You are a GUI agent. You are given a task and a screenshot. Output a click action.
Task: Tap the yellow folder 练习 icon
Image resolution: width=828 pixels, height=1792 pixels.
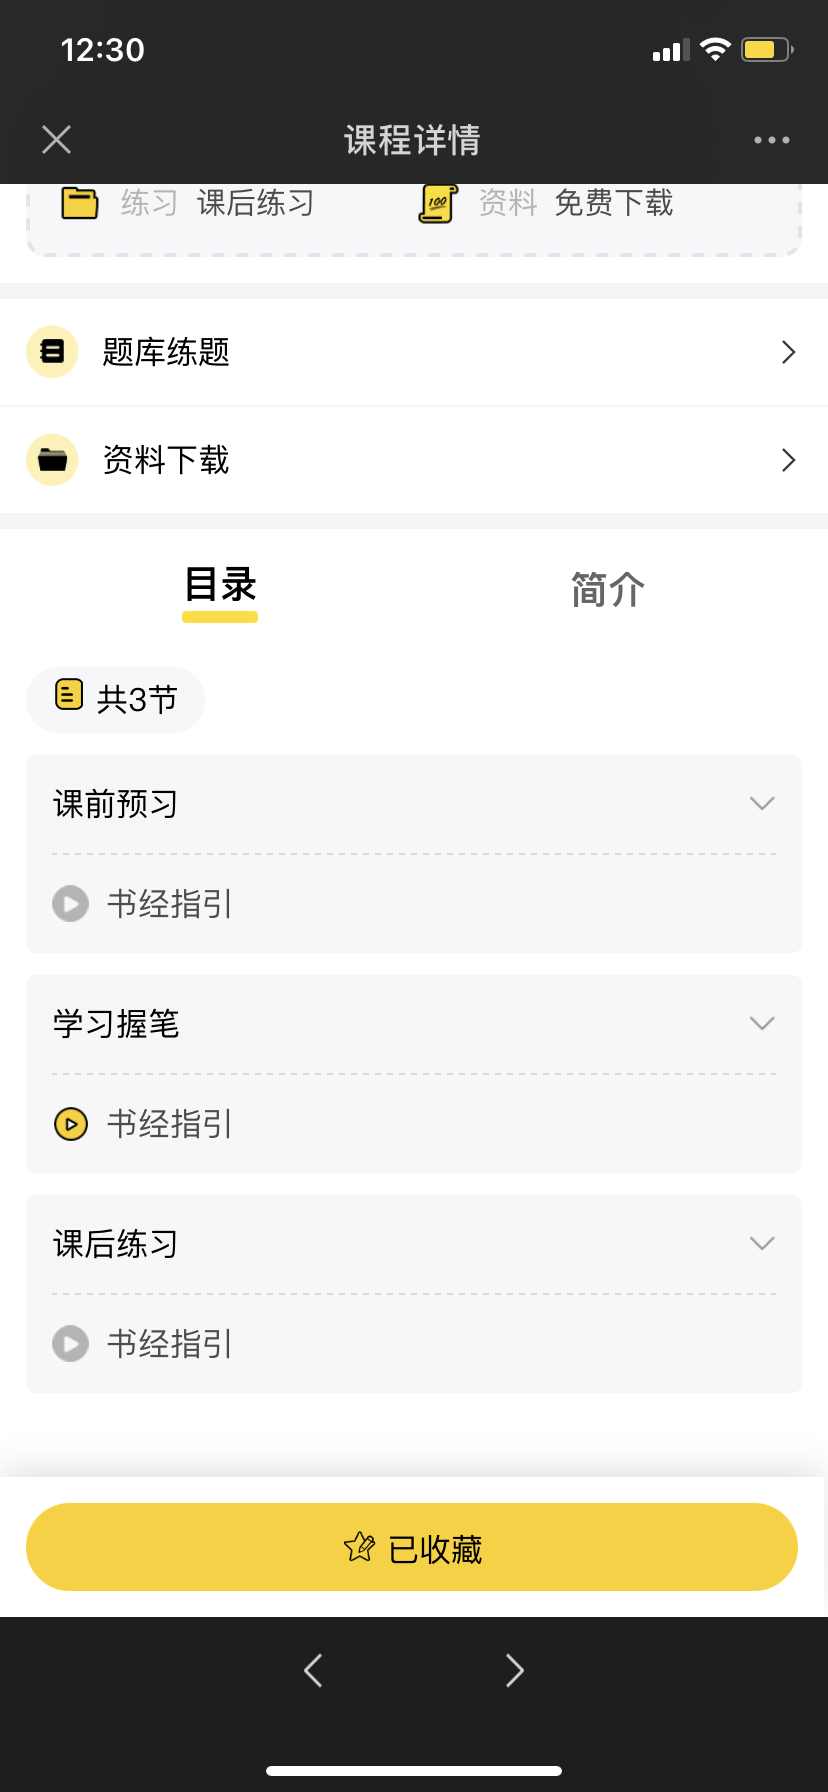[x=80, y=203]
